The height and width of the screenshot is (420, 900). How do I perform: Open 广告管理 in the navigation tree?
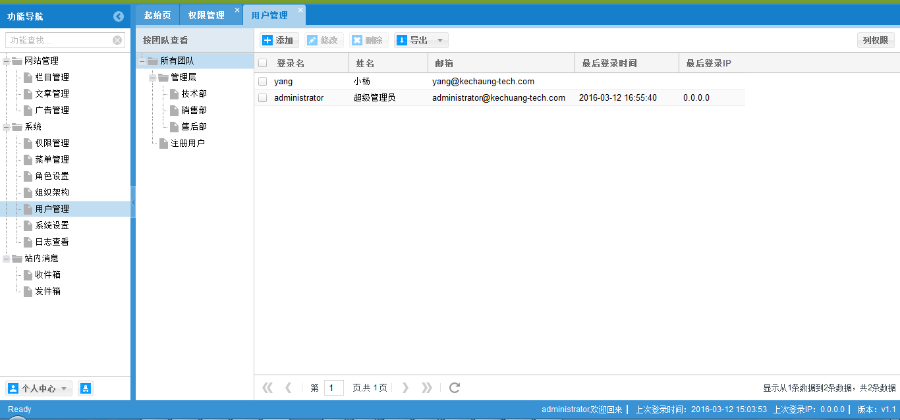[52, 110]
